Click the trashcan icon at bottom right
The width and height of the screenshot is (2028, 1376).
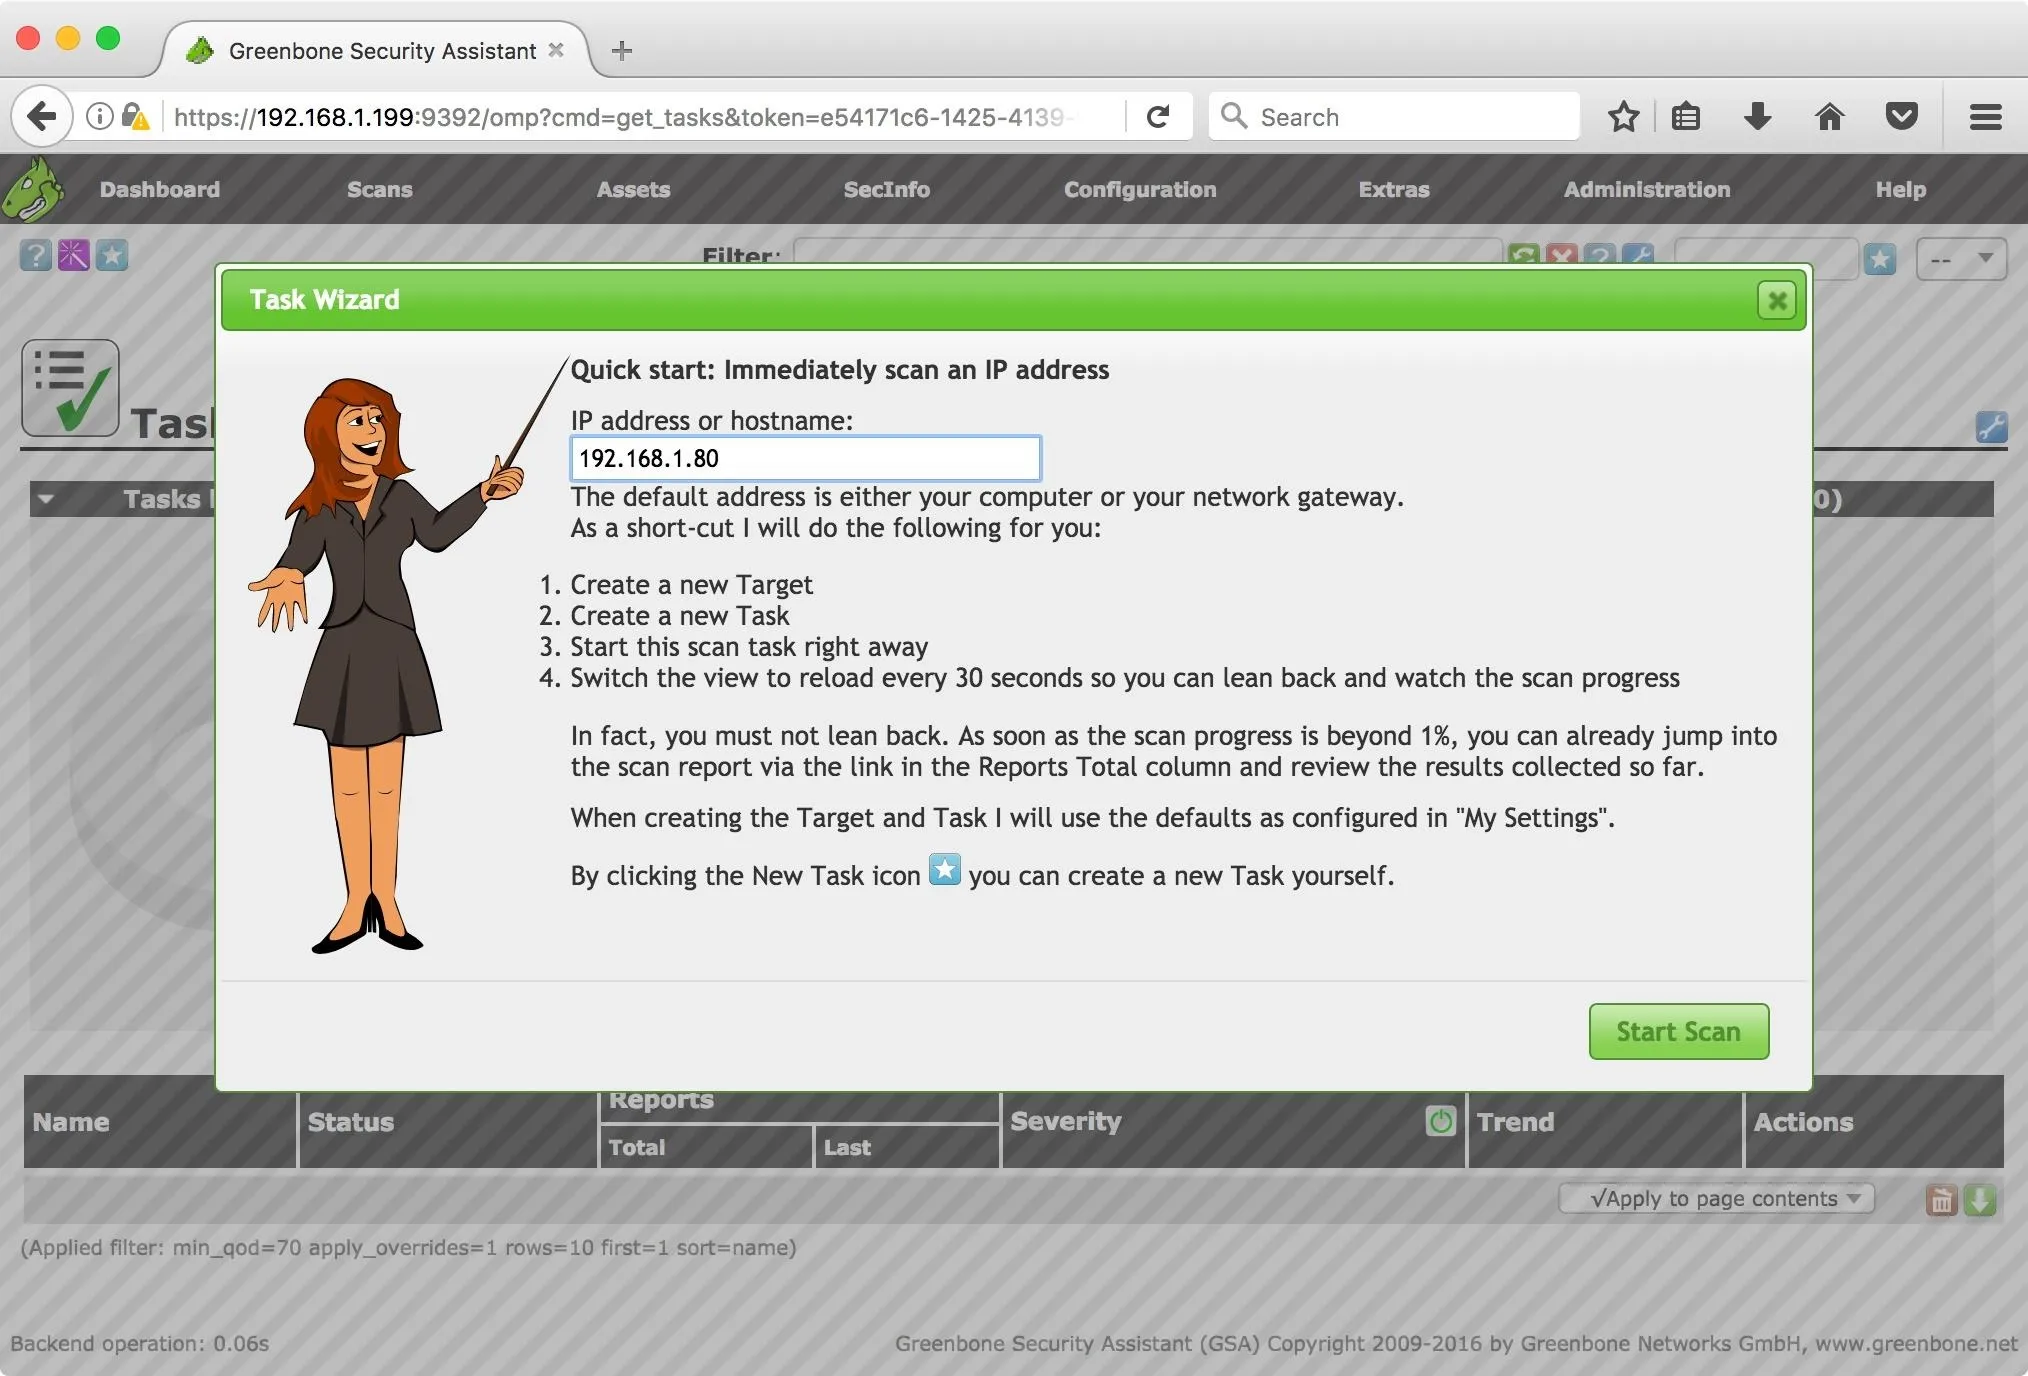[x=1941, y=1200]
